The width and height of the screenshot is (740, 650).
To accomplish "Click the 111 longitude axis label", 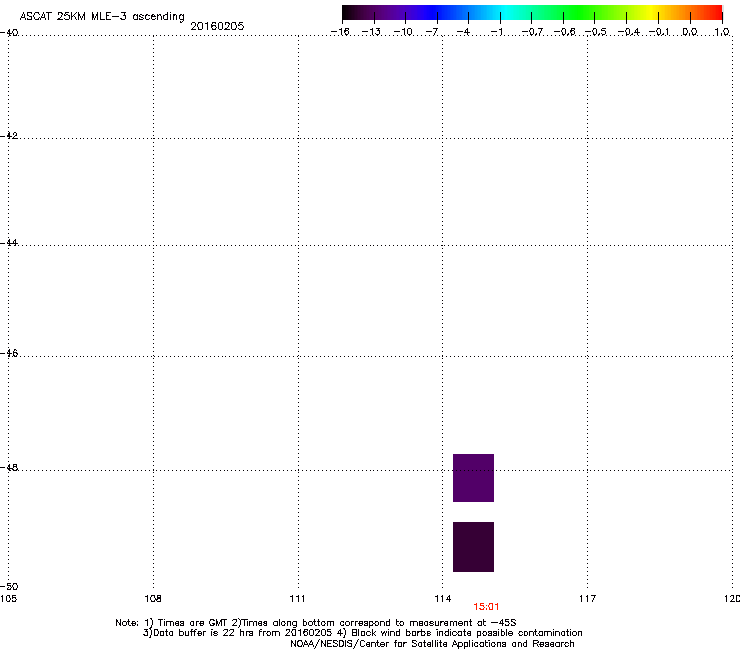I will 297,599.
